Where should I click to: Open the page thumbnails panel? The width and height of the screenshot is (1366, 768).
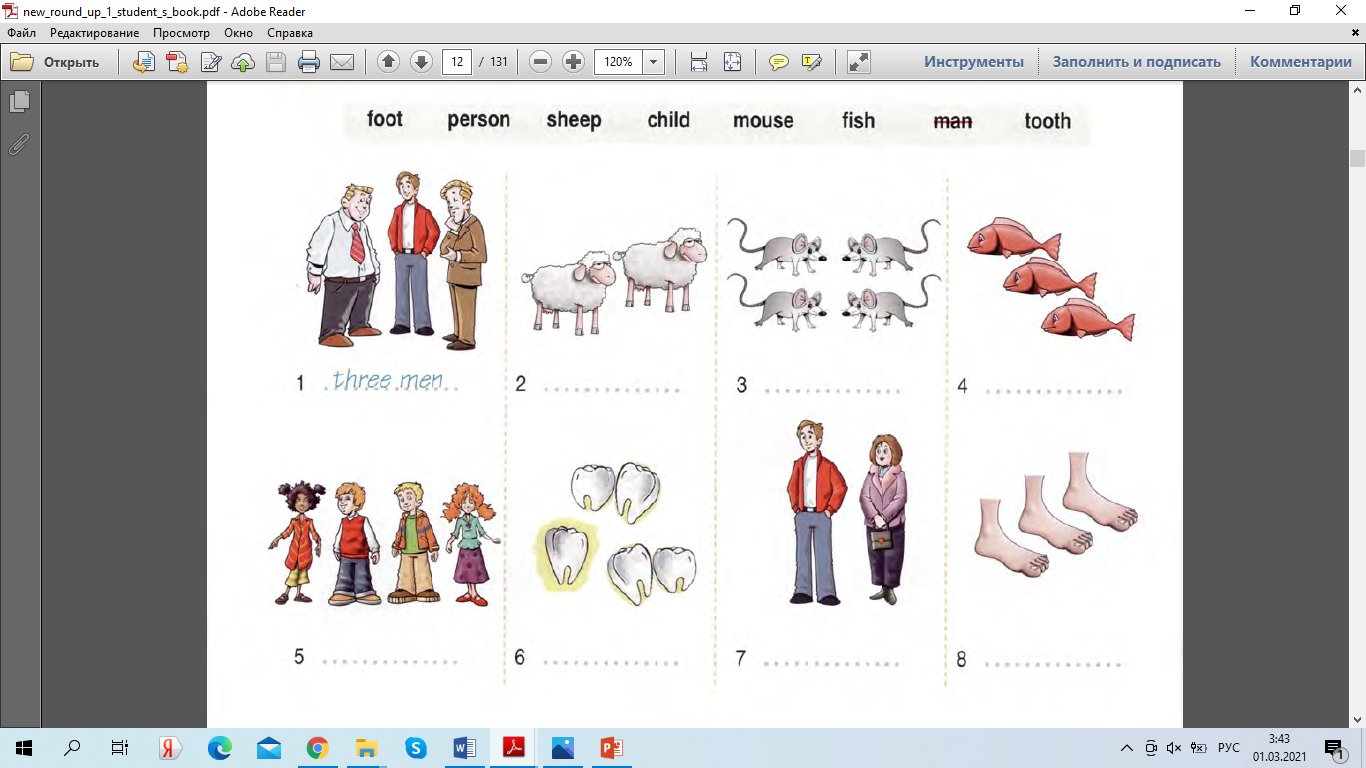point(19,101)
